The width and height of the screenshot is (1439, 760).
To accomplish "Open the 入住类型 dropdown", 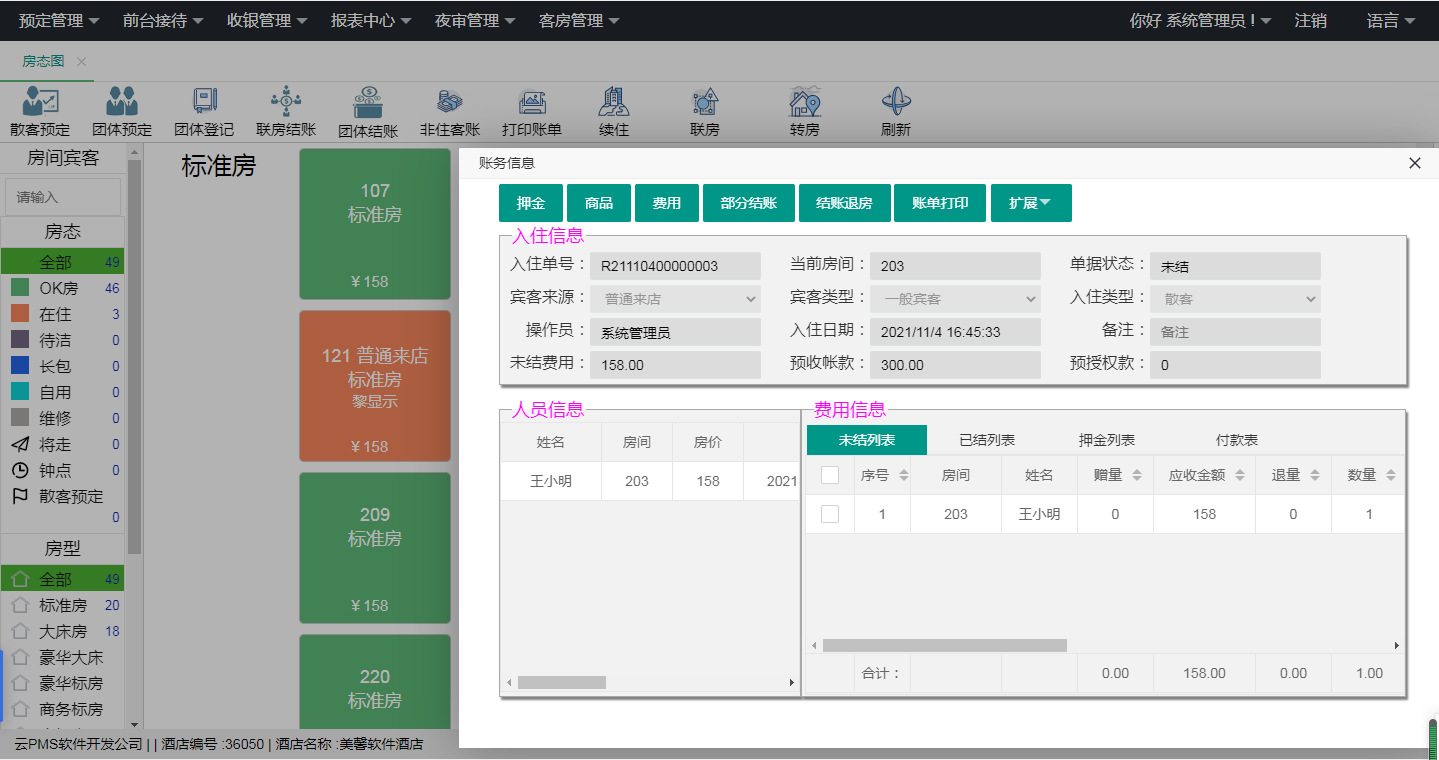I will [1235, 298].
